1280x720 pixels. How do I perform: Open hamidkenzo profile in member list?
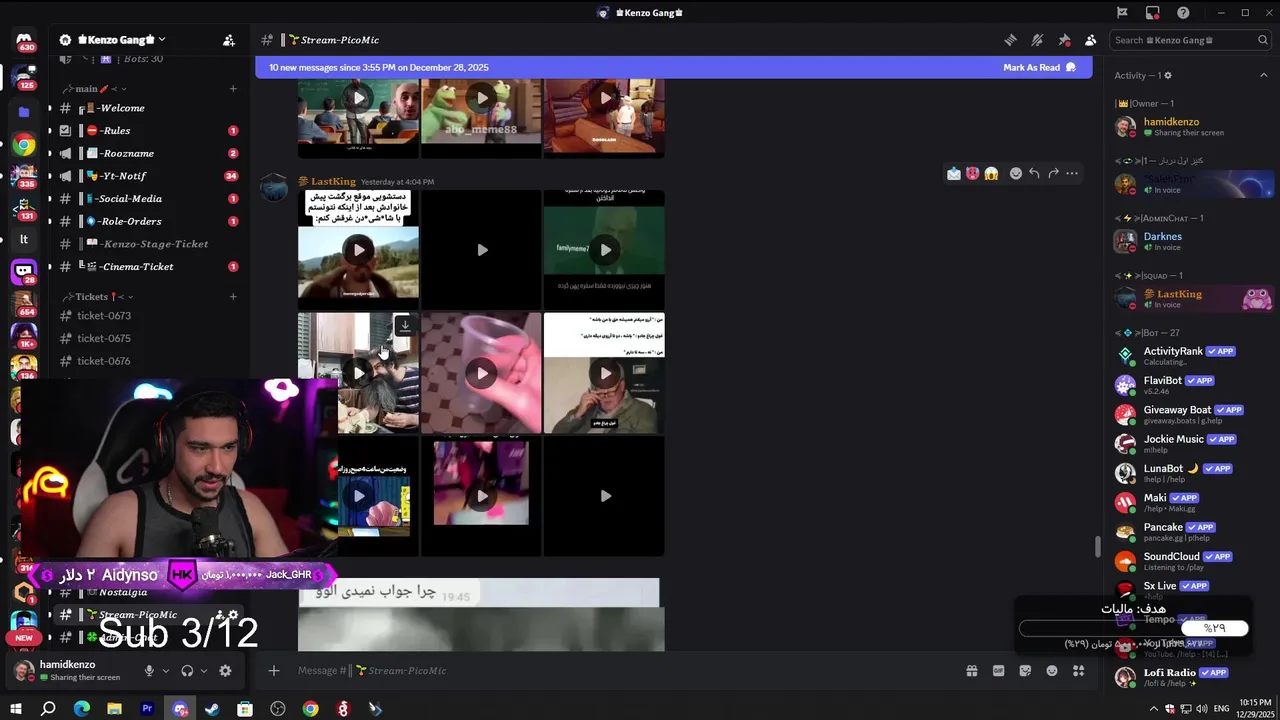click(x=1193, y=127)
